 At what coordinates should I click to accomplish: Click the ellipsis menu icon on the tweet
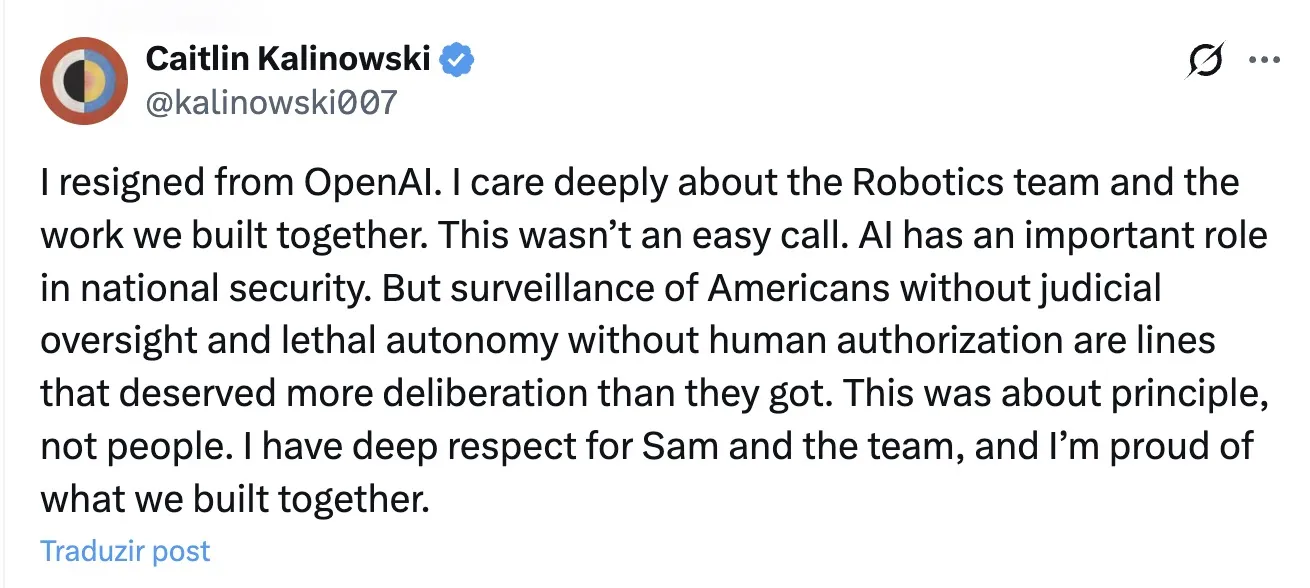tap(1265, 60)
